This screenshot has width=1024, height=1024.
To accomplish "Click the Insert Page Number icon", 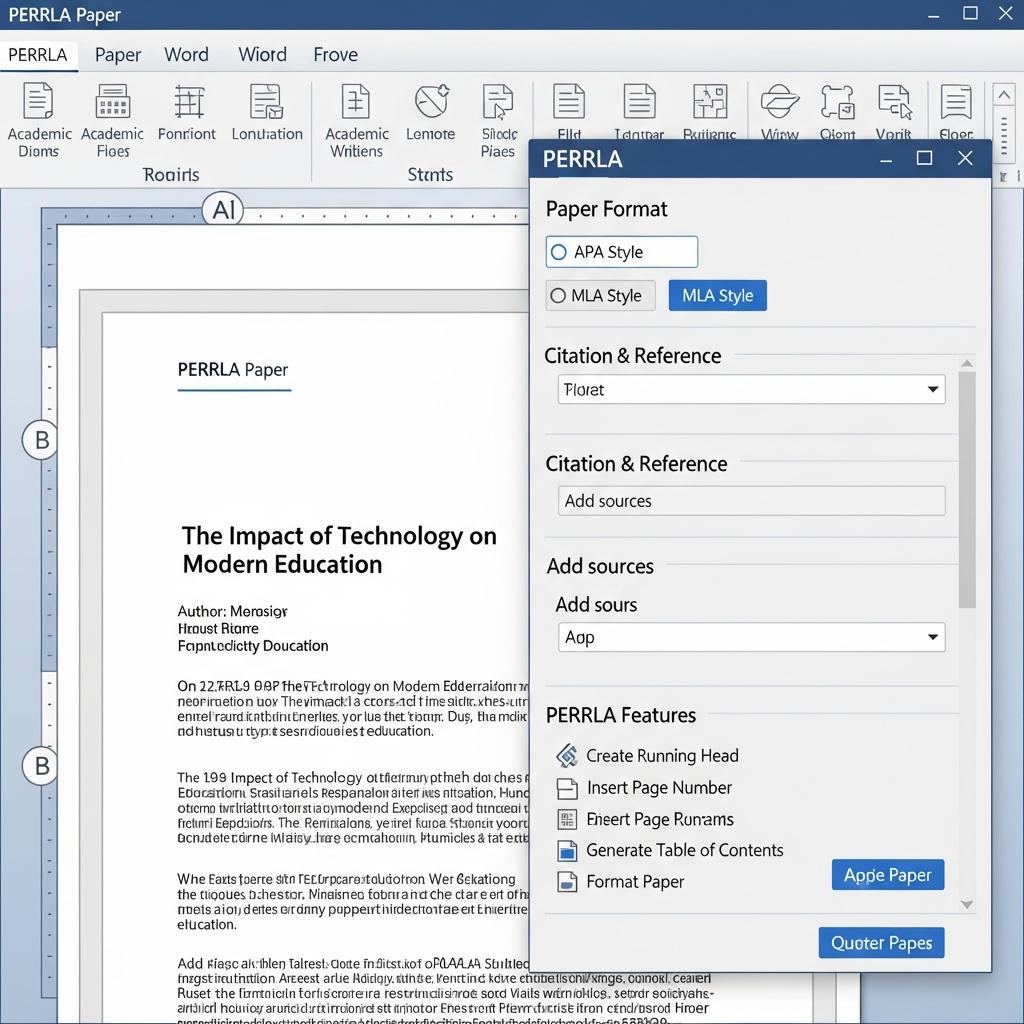I will 567,788.
